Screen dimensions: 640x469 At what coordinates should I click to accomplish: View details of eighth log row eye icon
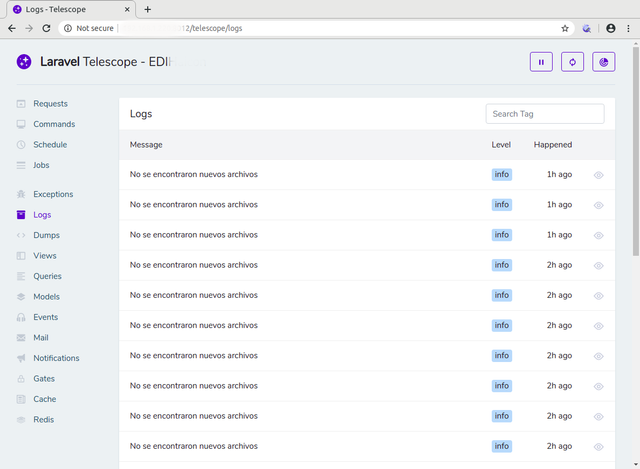598,387
